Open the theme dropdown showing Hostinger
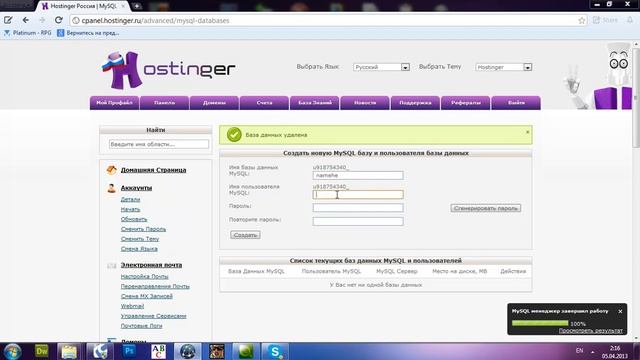Image resolution: width=640 pixels, height=360 pixels. click(x=504, y=67)
